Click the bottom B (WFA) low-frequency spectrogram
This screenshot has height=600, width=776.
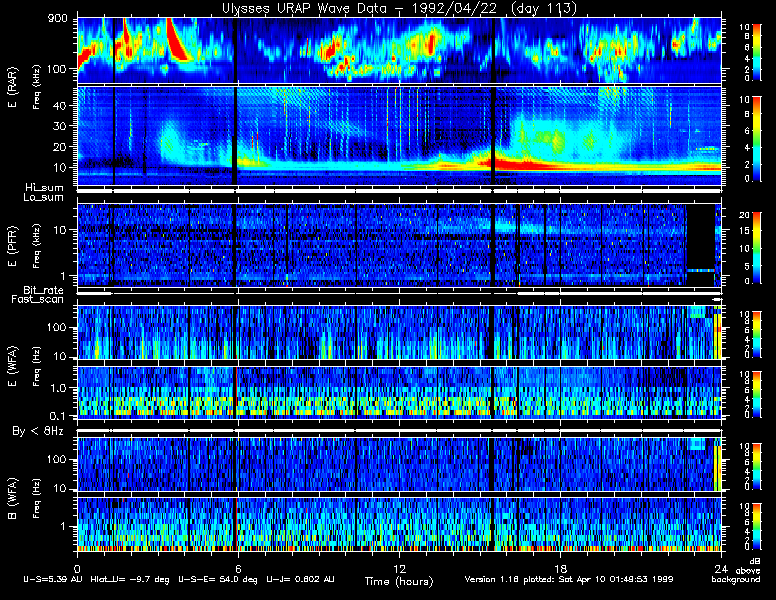399,524
